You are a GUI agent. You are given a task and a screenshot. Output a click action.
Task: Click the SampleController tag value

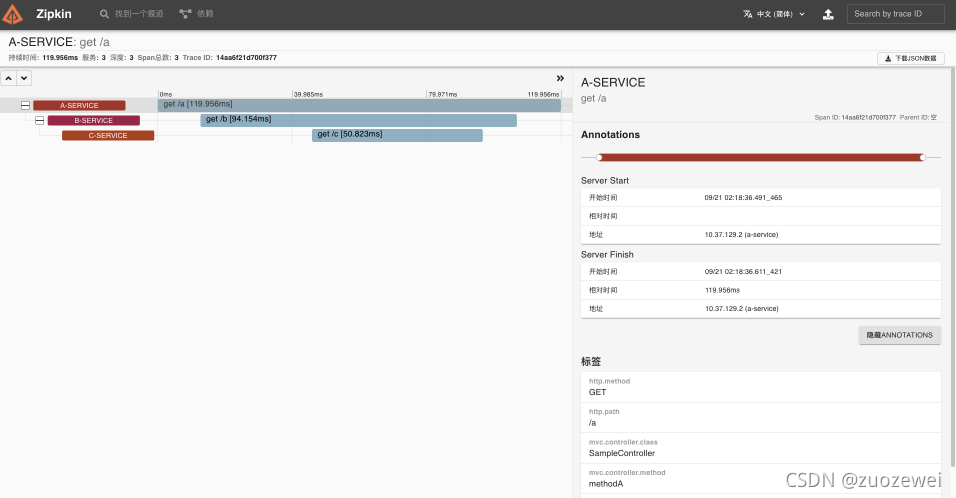coord(622,453)
